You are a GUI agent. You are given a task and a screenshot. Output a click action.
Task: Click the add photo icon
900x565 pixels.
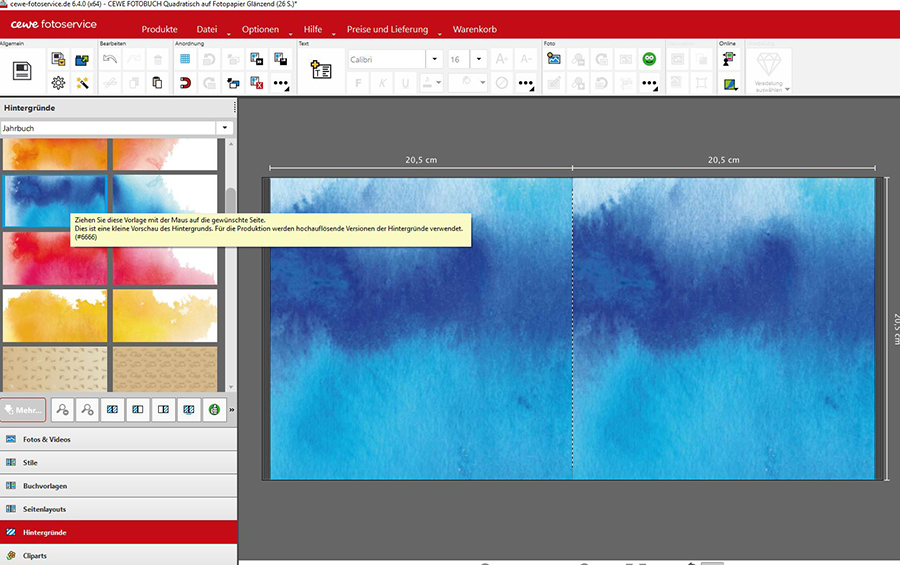coord(554,59)
